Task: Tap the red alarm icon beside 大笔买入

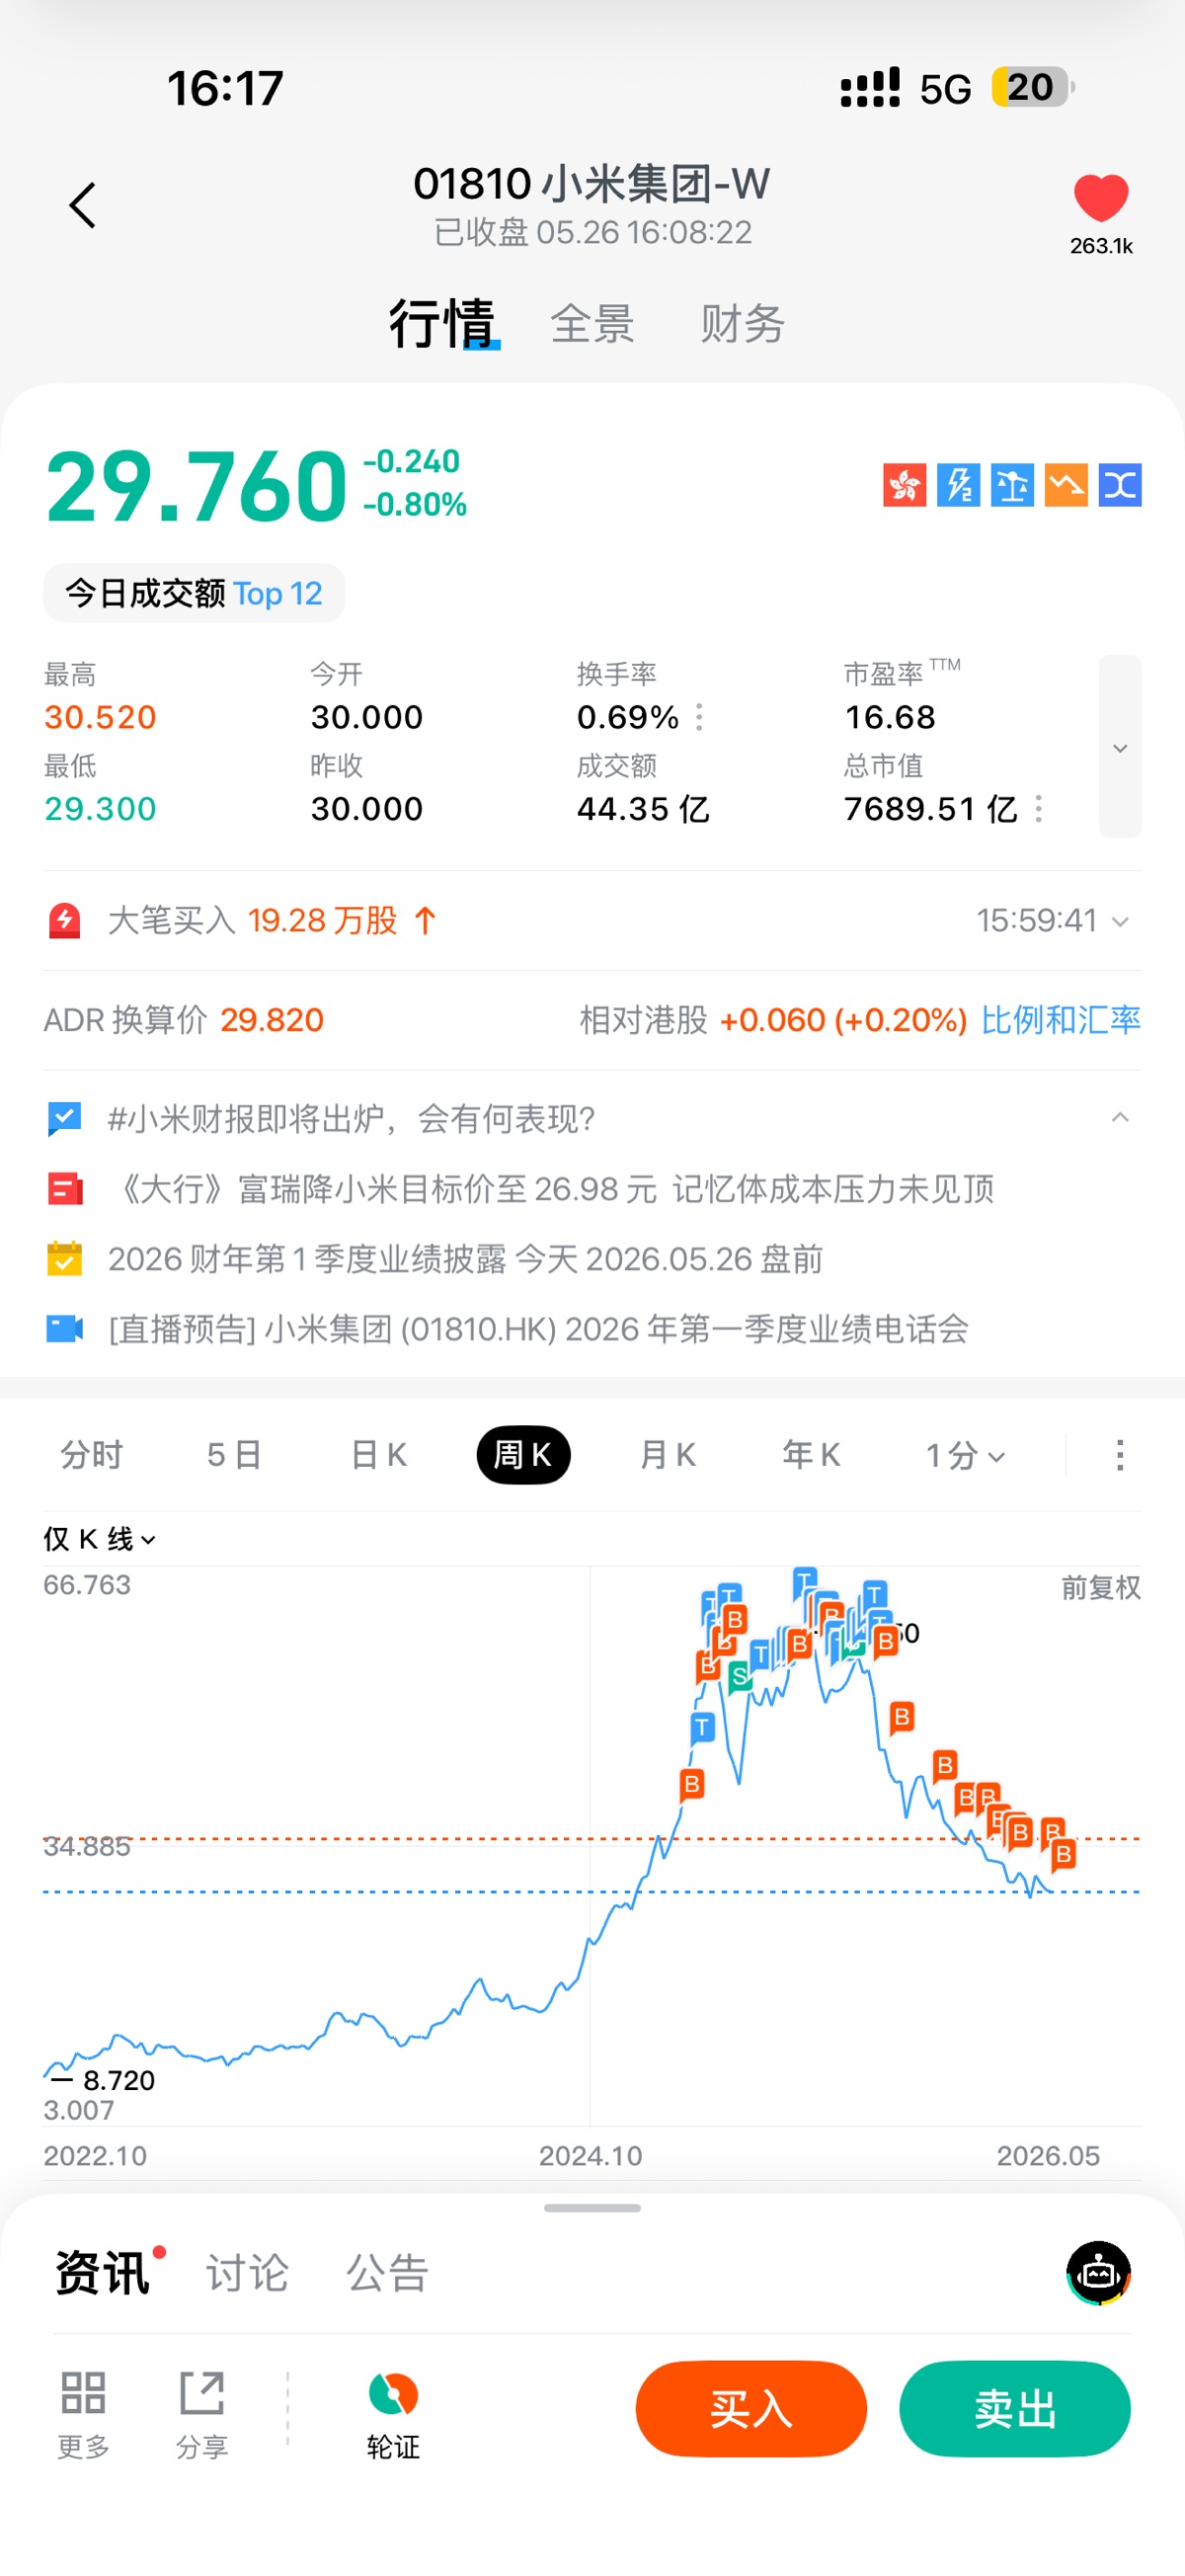Action: pos(65,920)
